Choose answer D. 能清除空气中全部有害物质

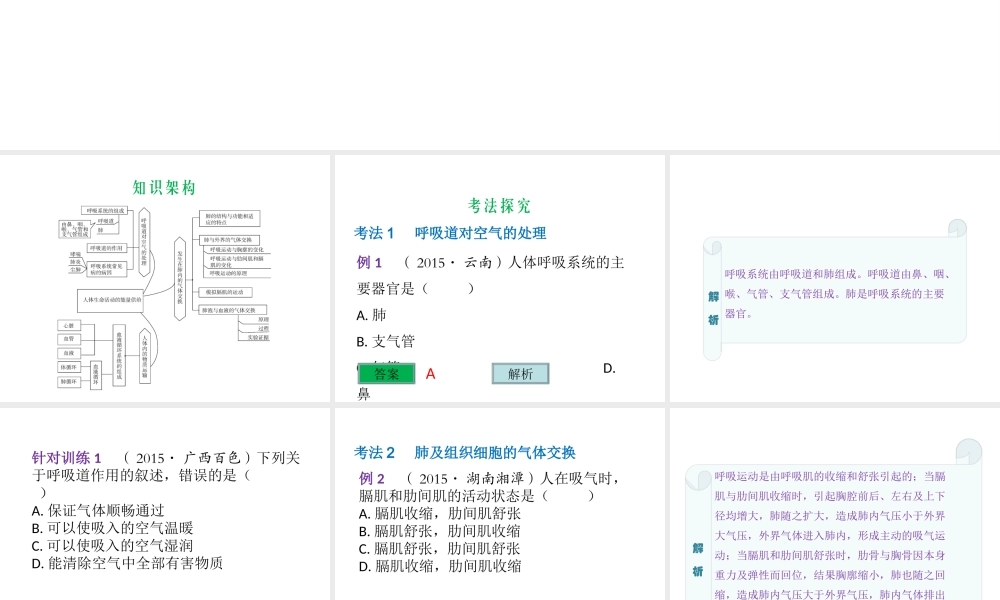127,563
